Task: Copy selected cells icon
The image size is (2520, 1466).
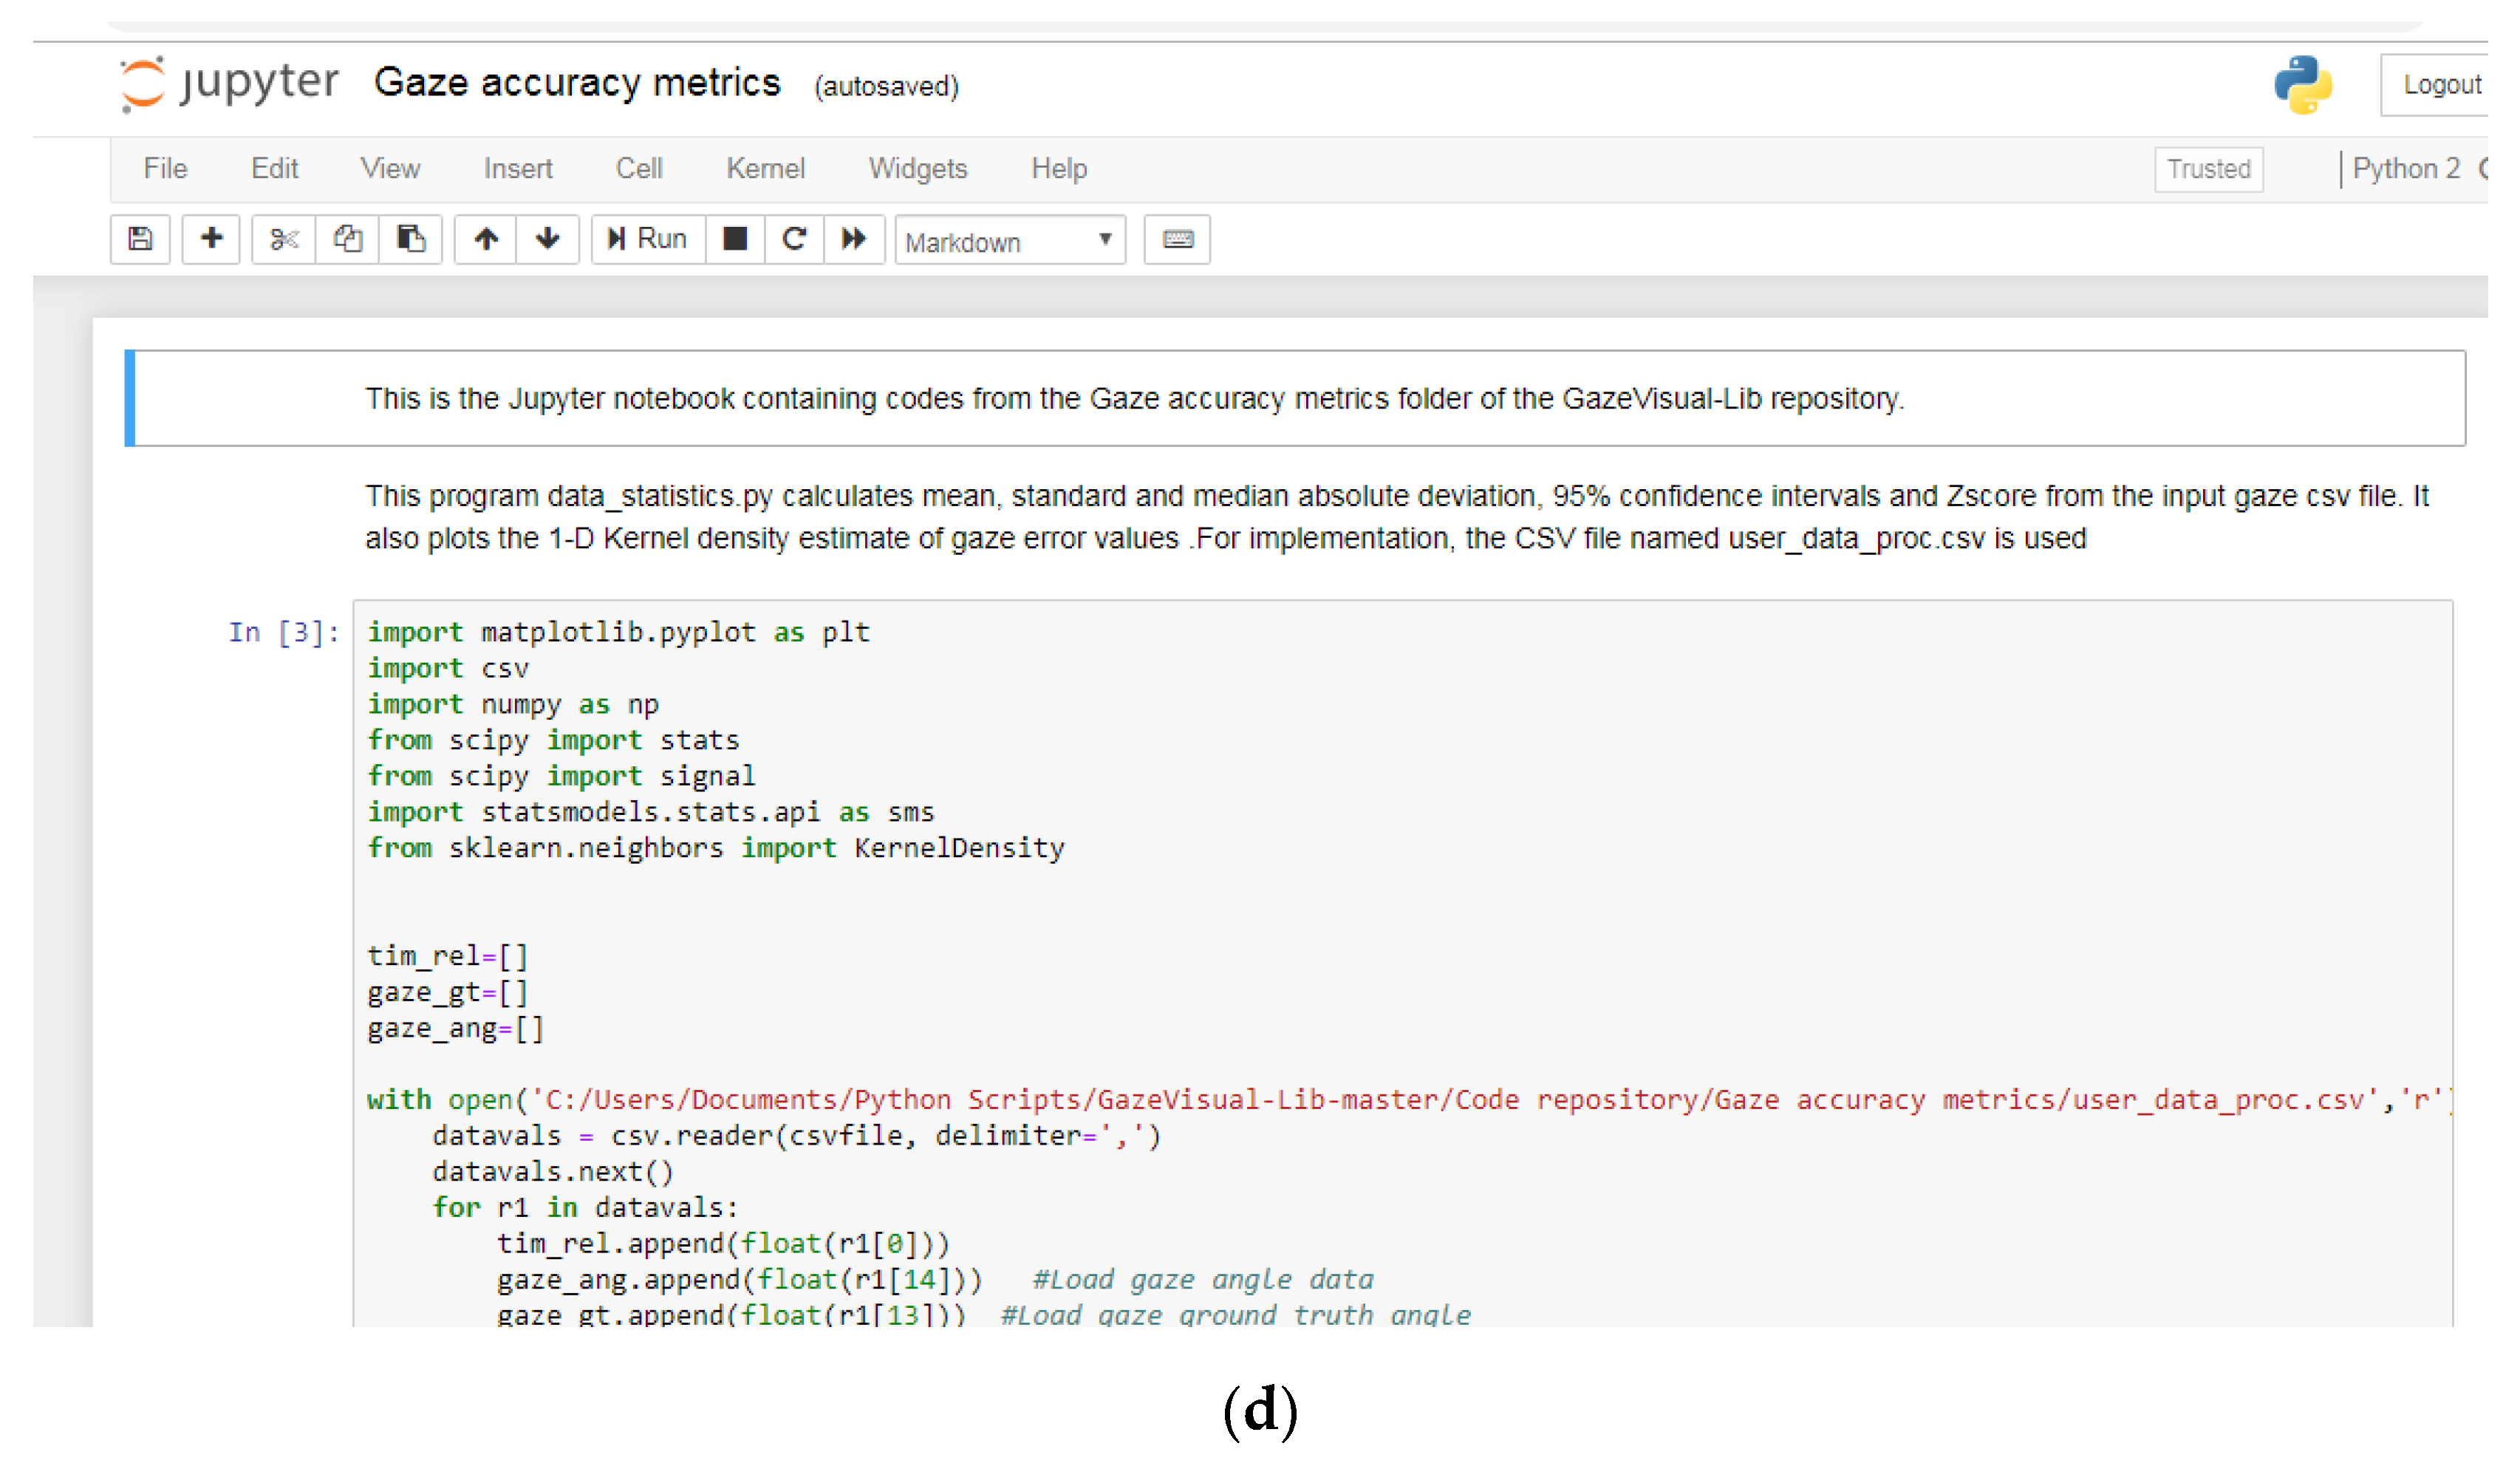Action: point(348,240)
